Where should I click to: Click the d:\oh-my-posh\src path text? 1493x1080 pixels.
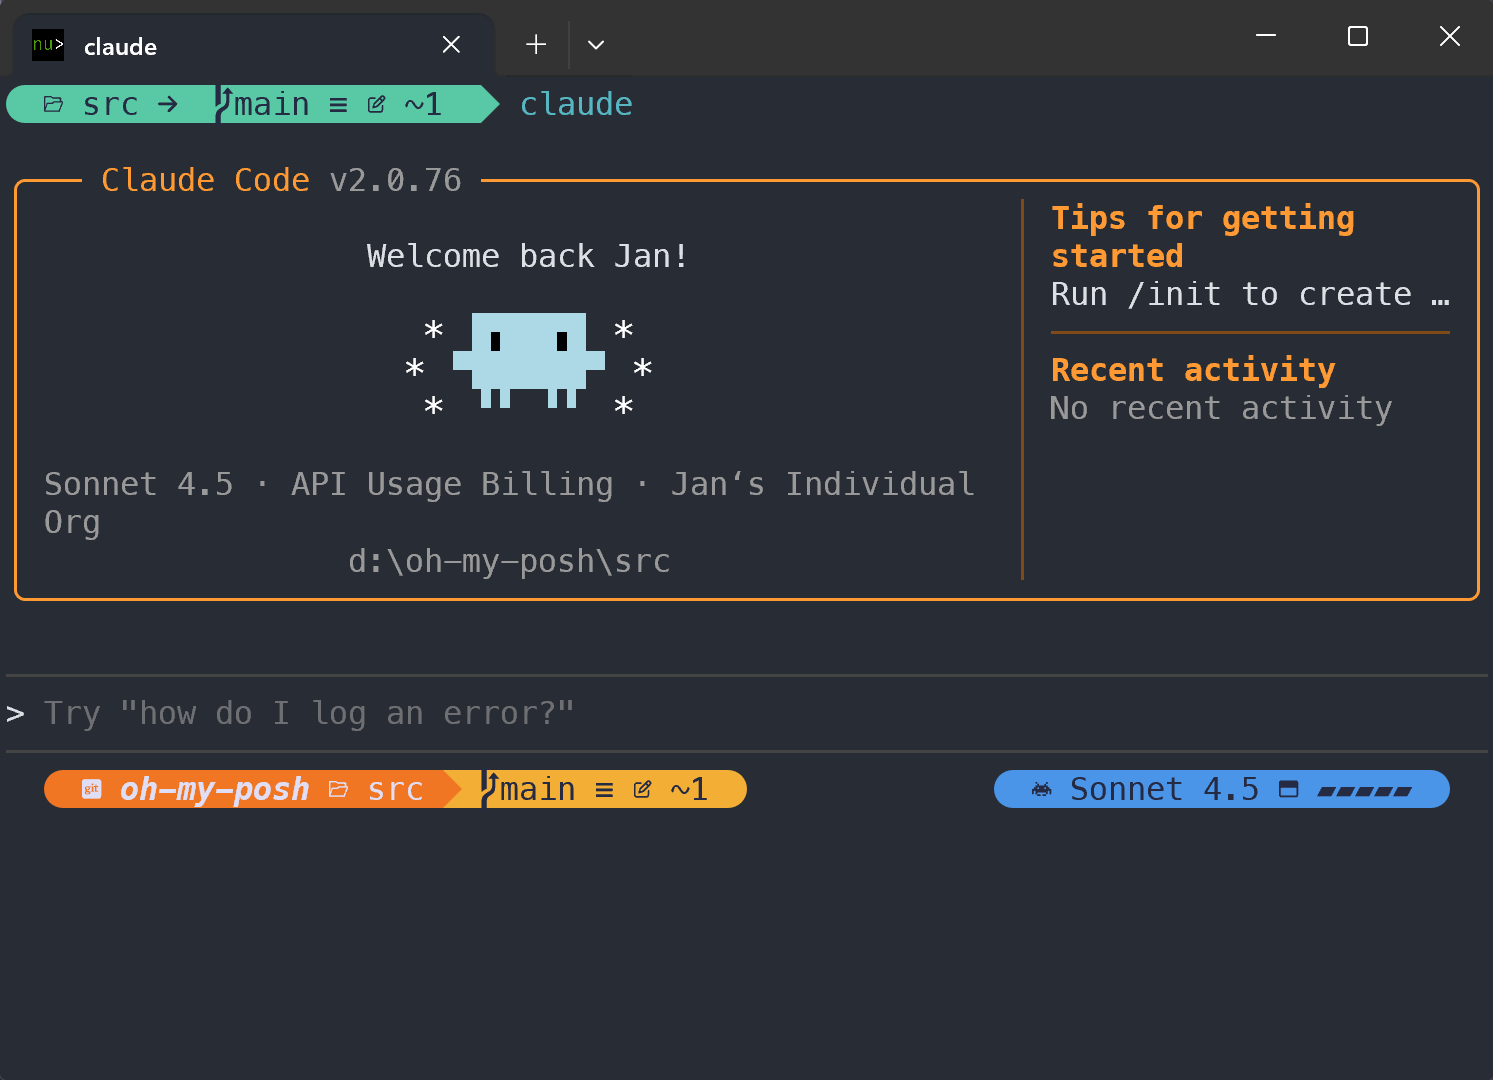[510, 561]
